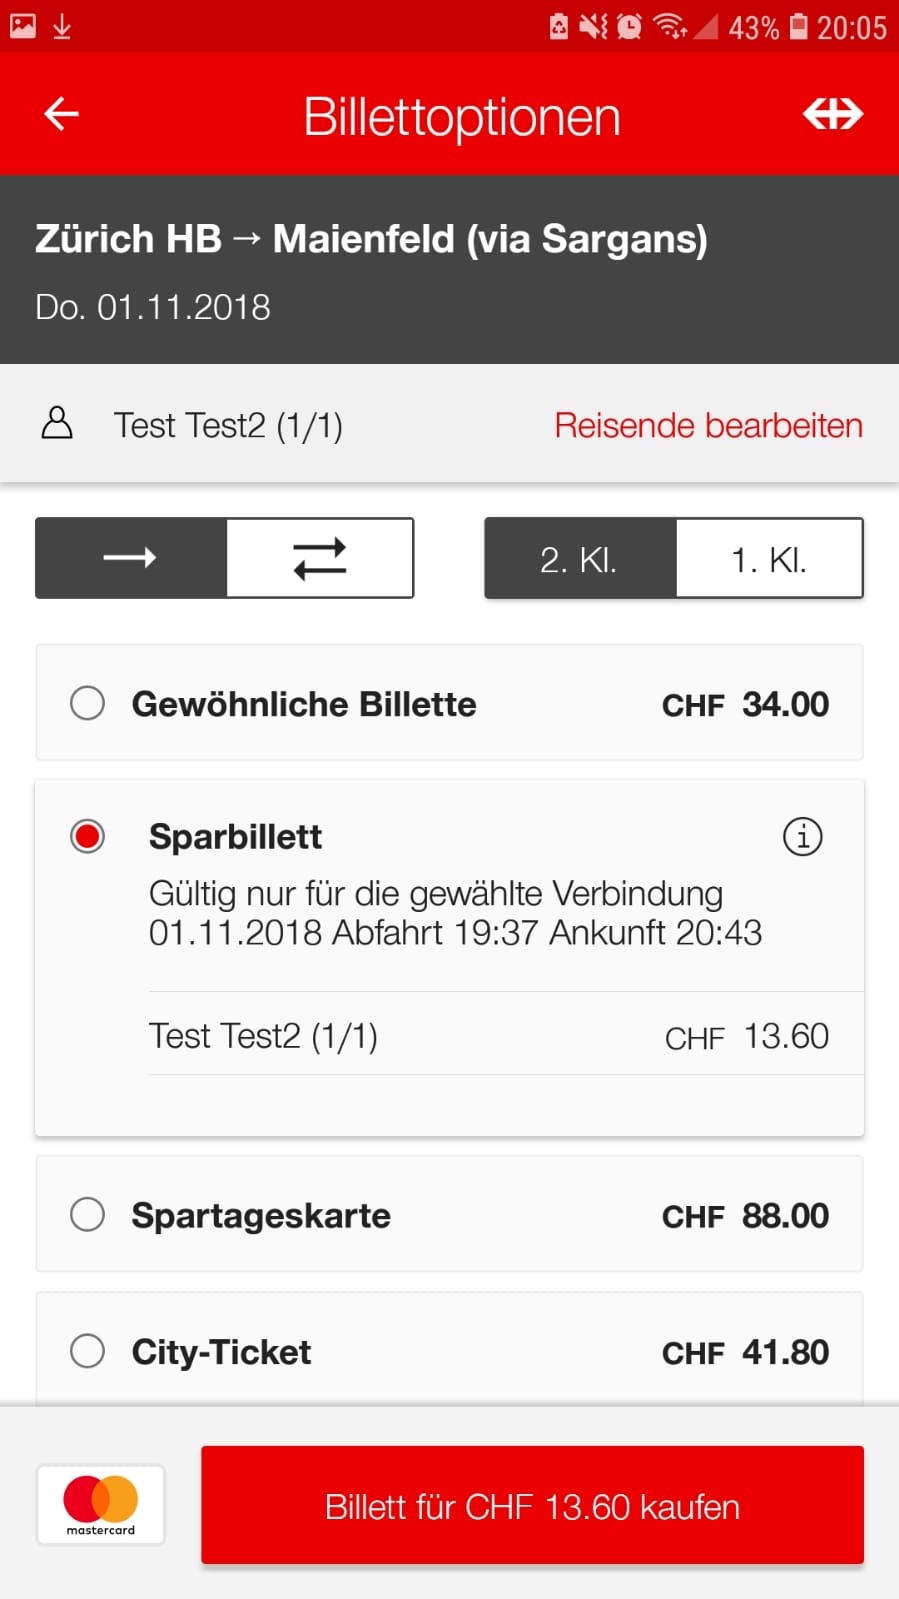Tap the back arrow icon

tap(61, 114)
